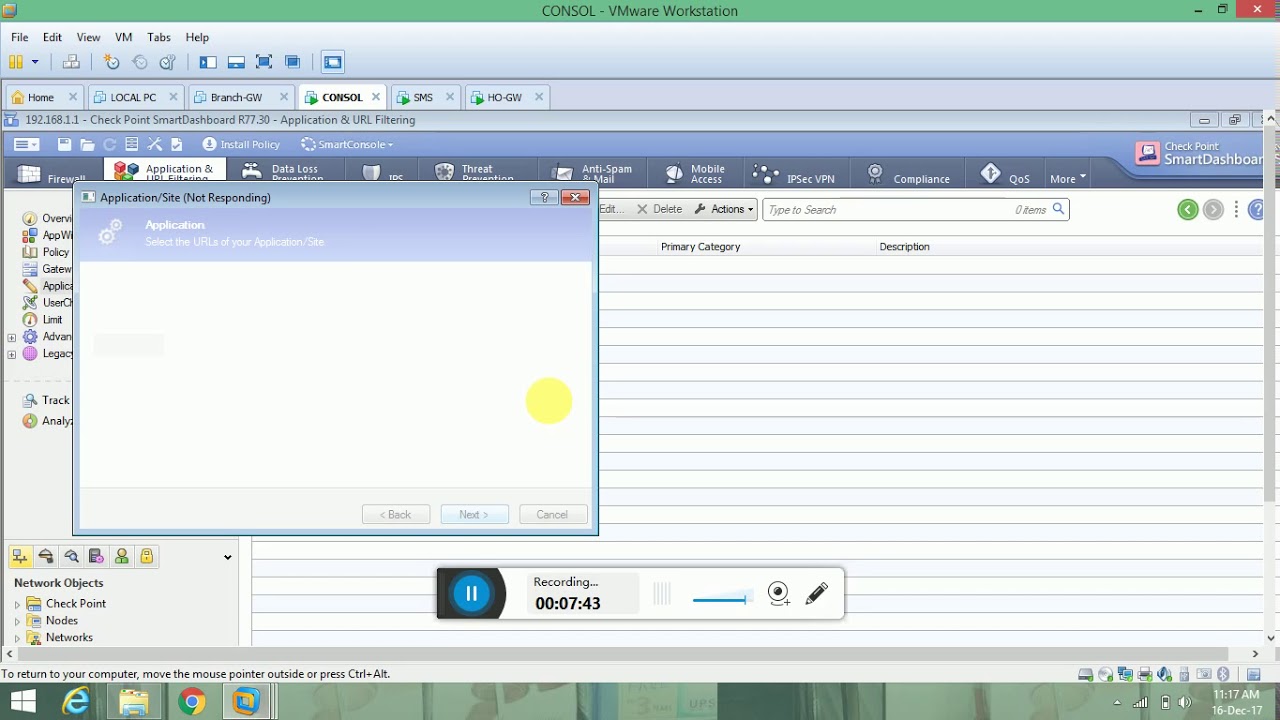Click the Unity mode icon

pyautogui.click(x=292, y=62)
